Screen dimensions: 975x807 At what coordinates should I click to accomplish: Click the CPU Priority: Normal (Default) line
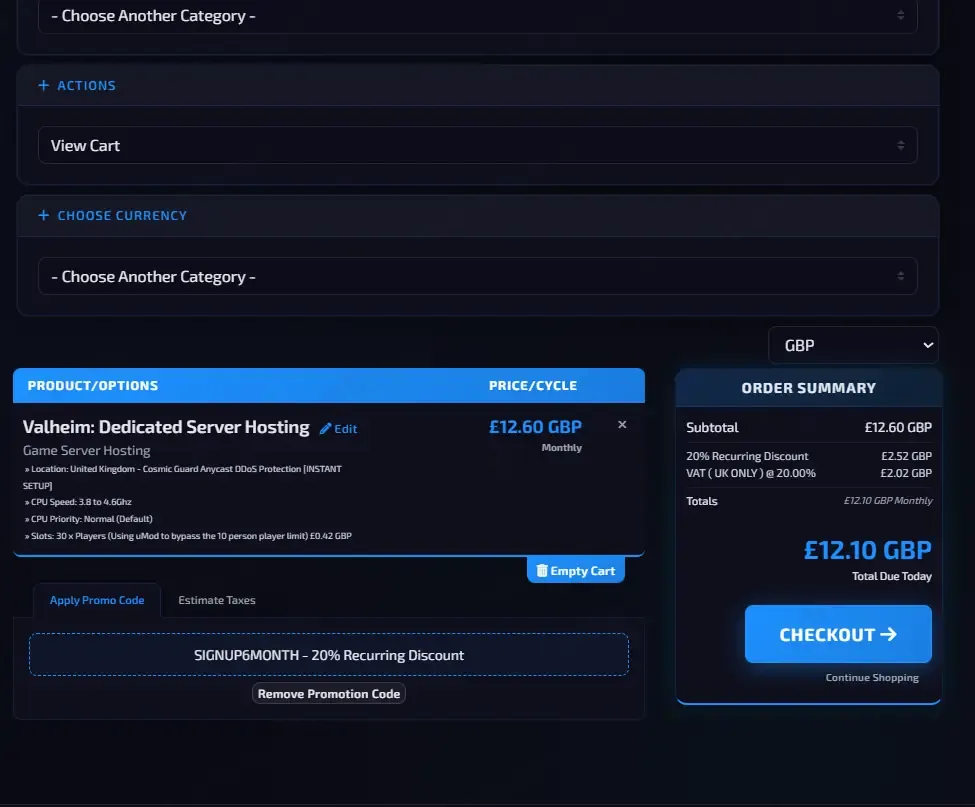pos(88,519)
